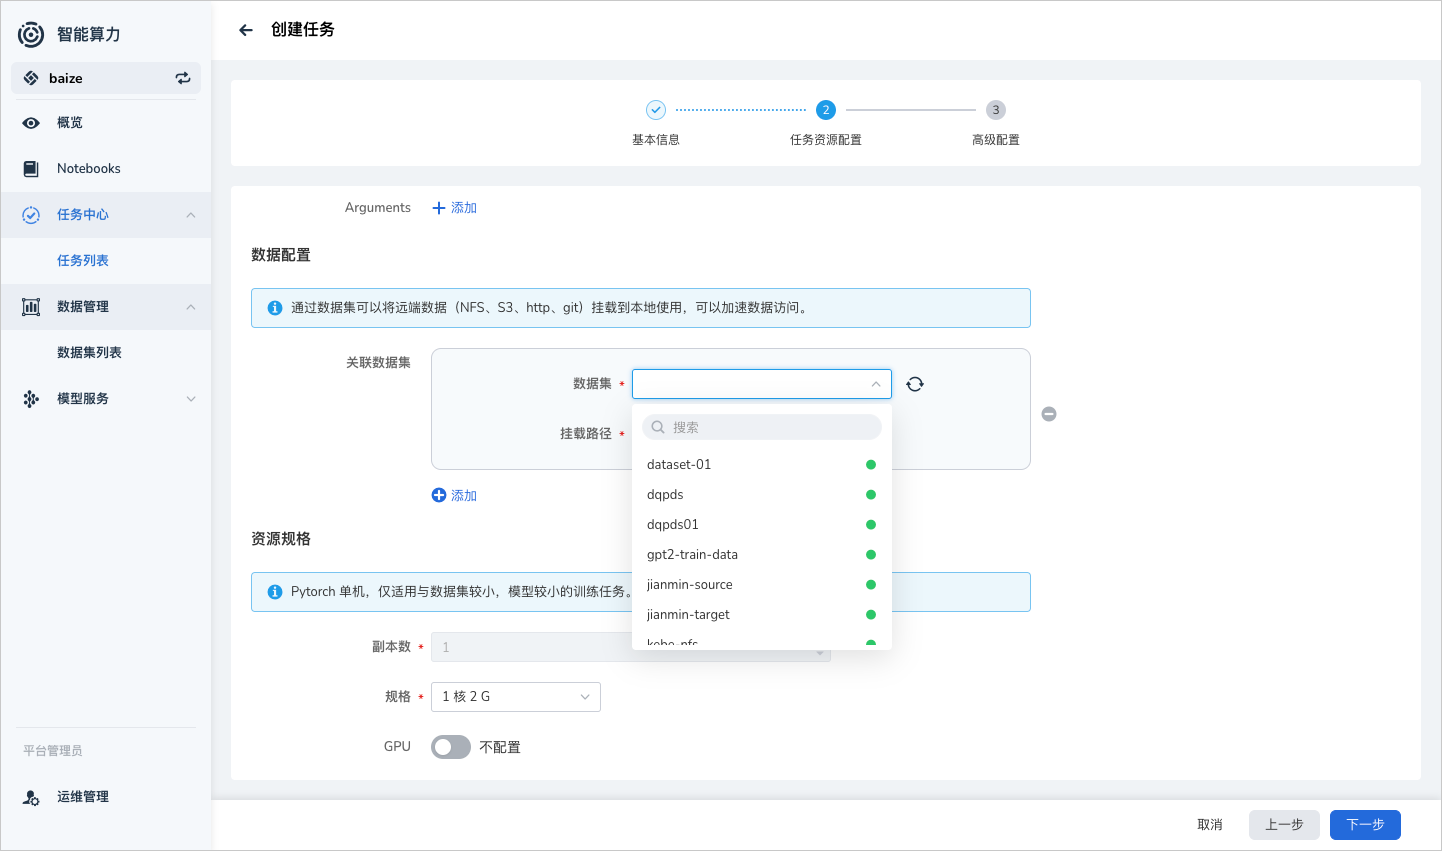Click the 运维管理 user-gear icon
This screenshot has height=851, width=1442.
[x=31, y=797]
